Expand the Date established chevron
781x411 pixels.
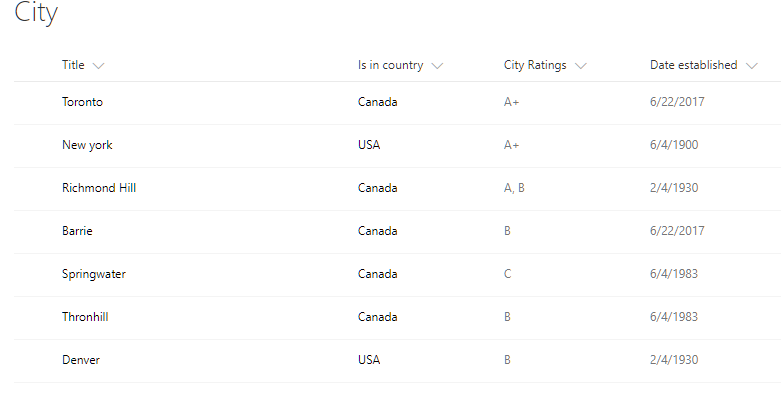pyautogui.click(x=752, y=66)
